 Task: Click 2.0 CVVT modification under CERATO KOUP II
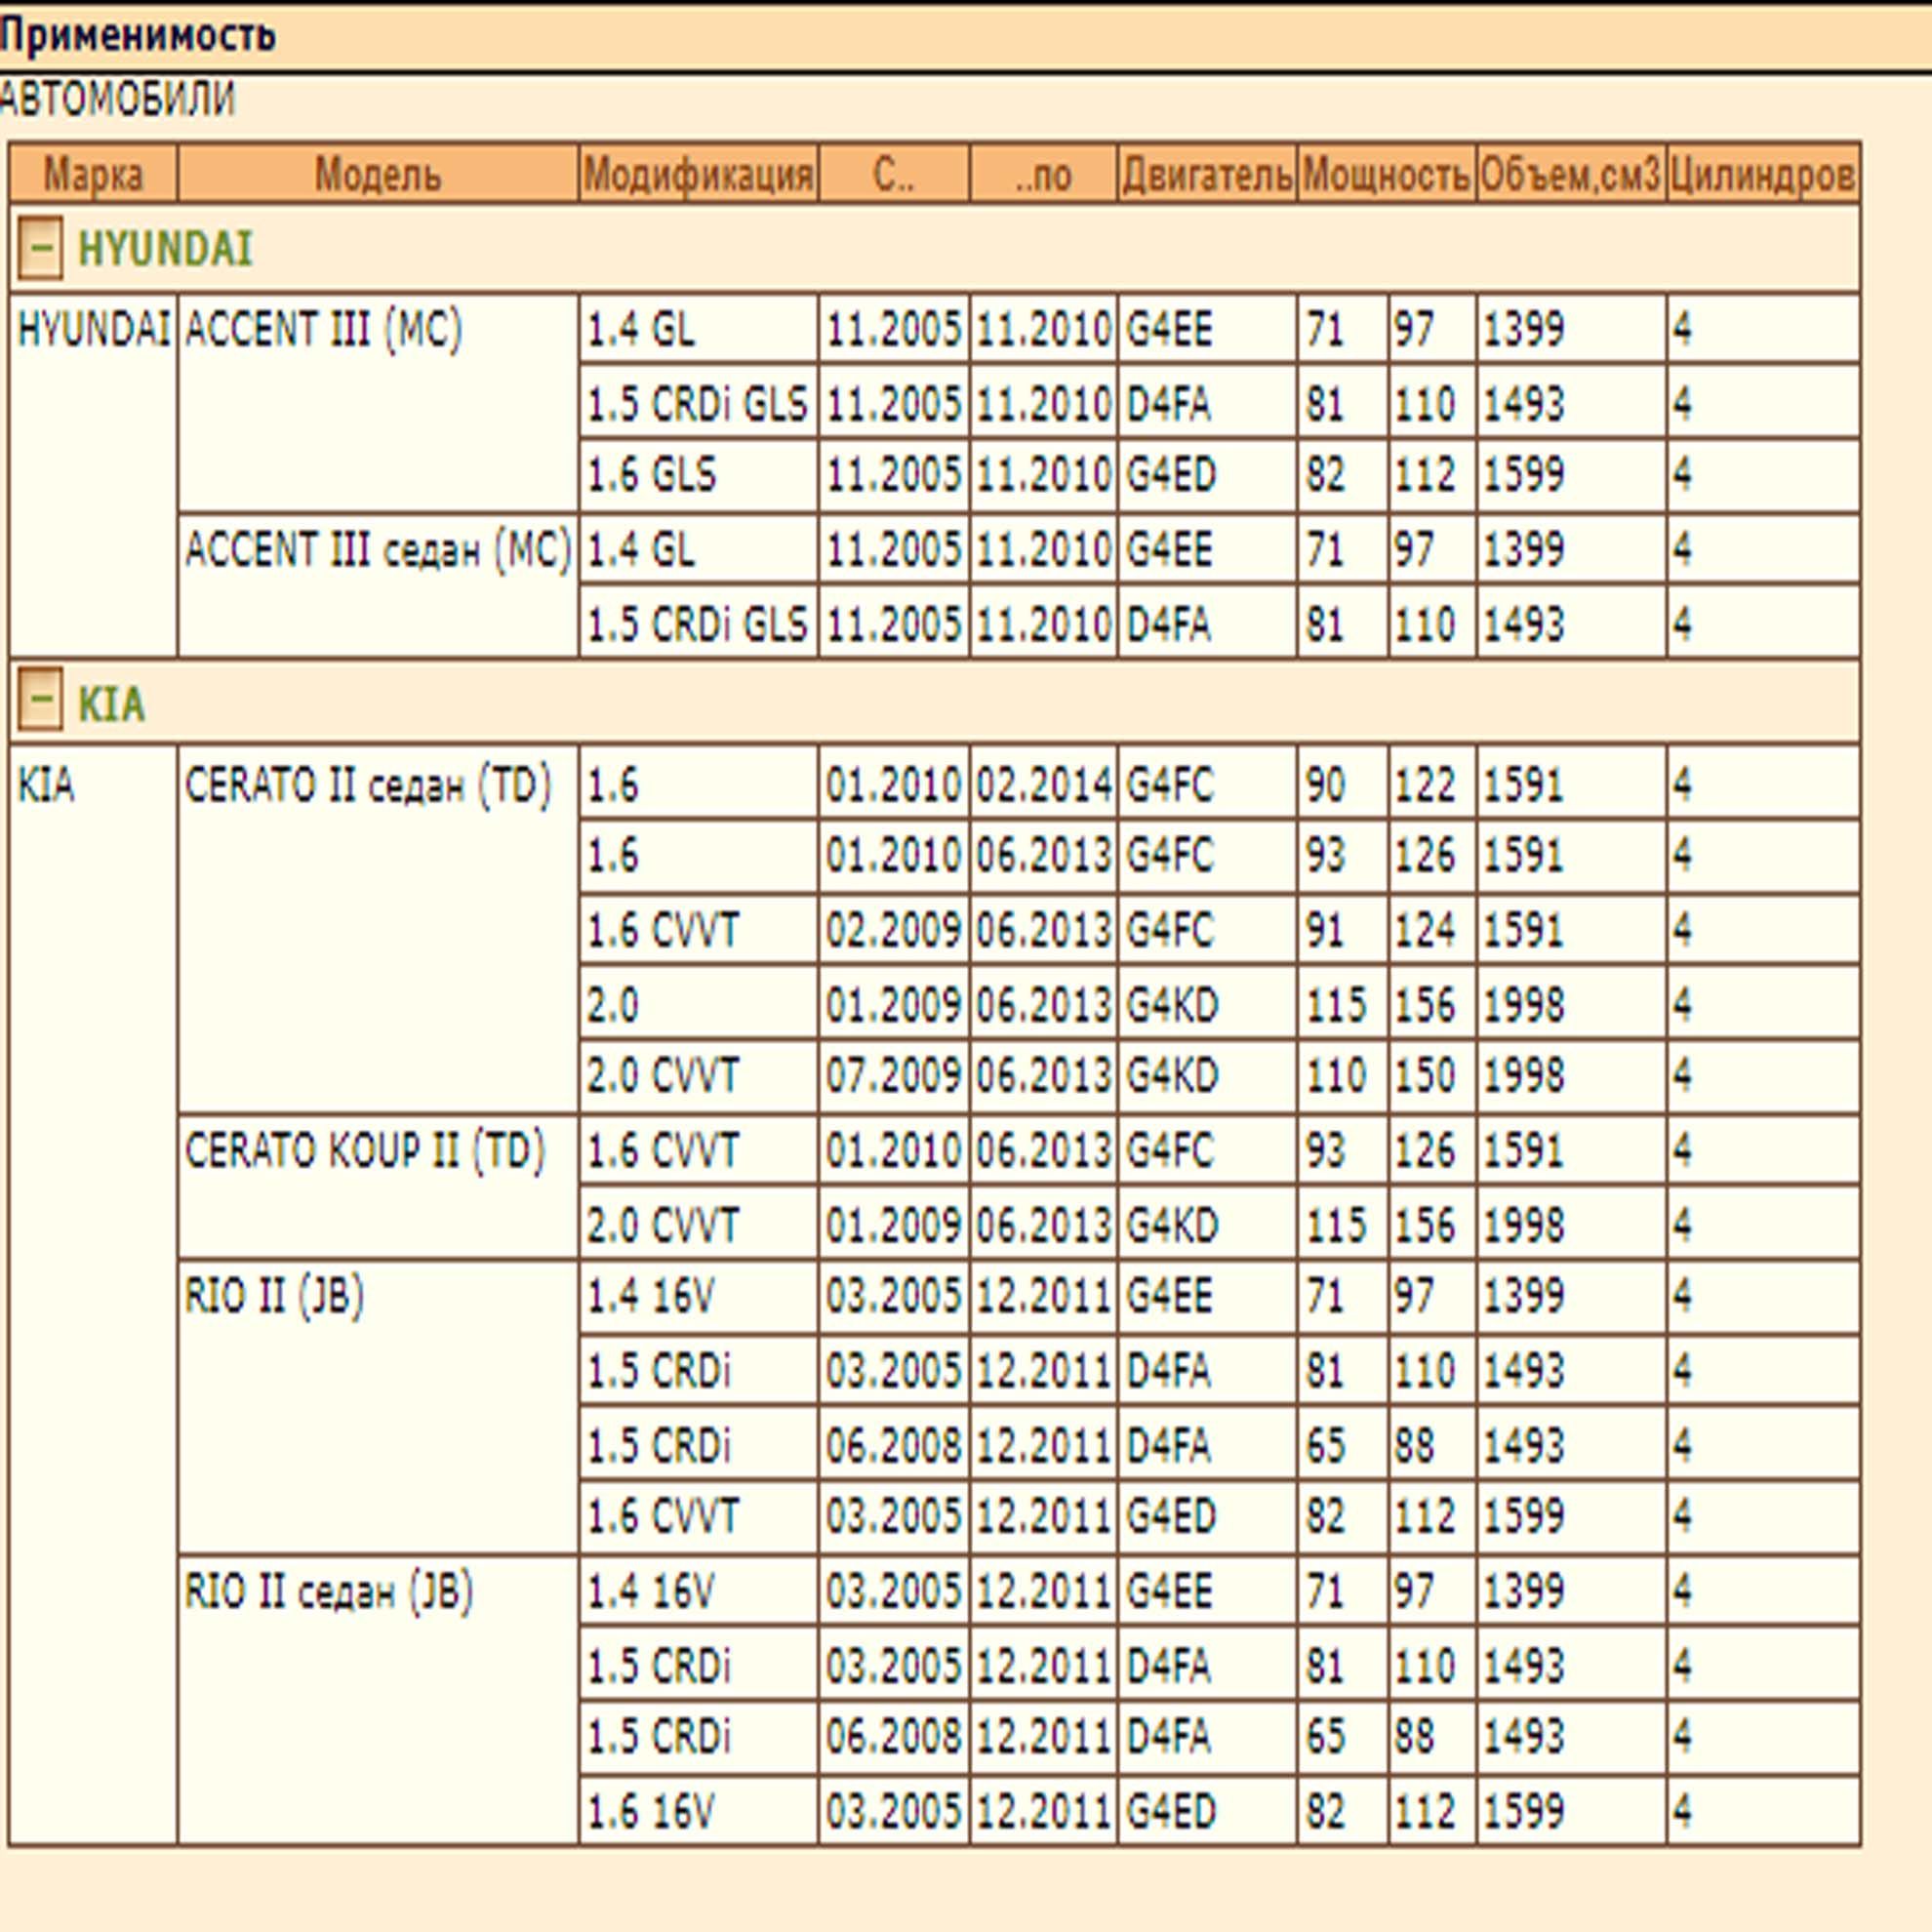(698, 1225)
